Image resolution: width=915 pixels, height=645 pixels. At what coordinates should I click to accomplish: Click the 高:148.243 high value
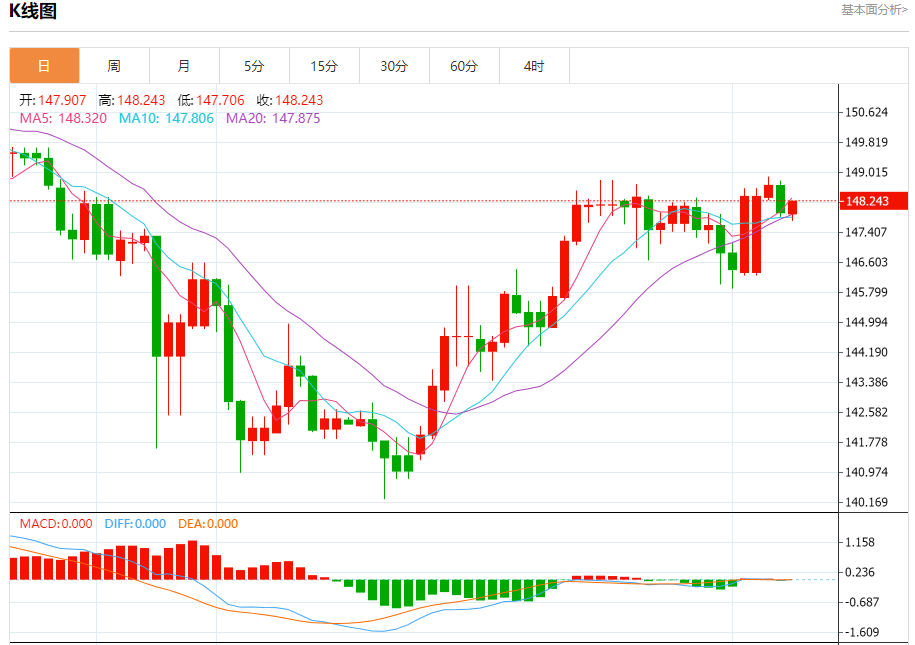tap(132, 100)
